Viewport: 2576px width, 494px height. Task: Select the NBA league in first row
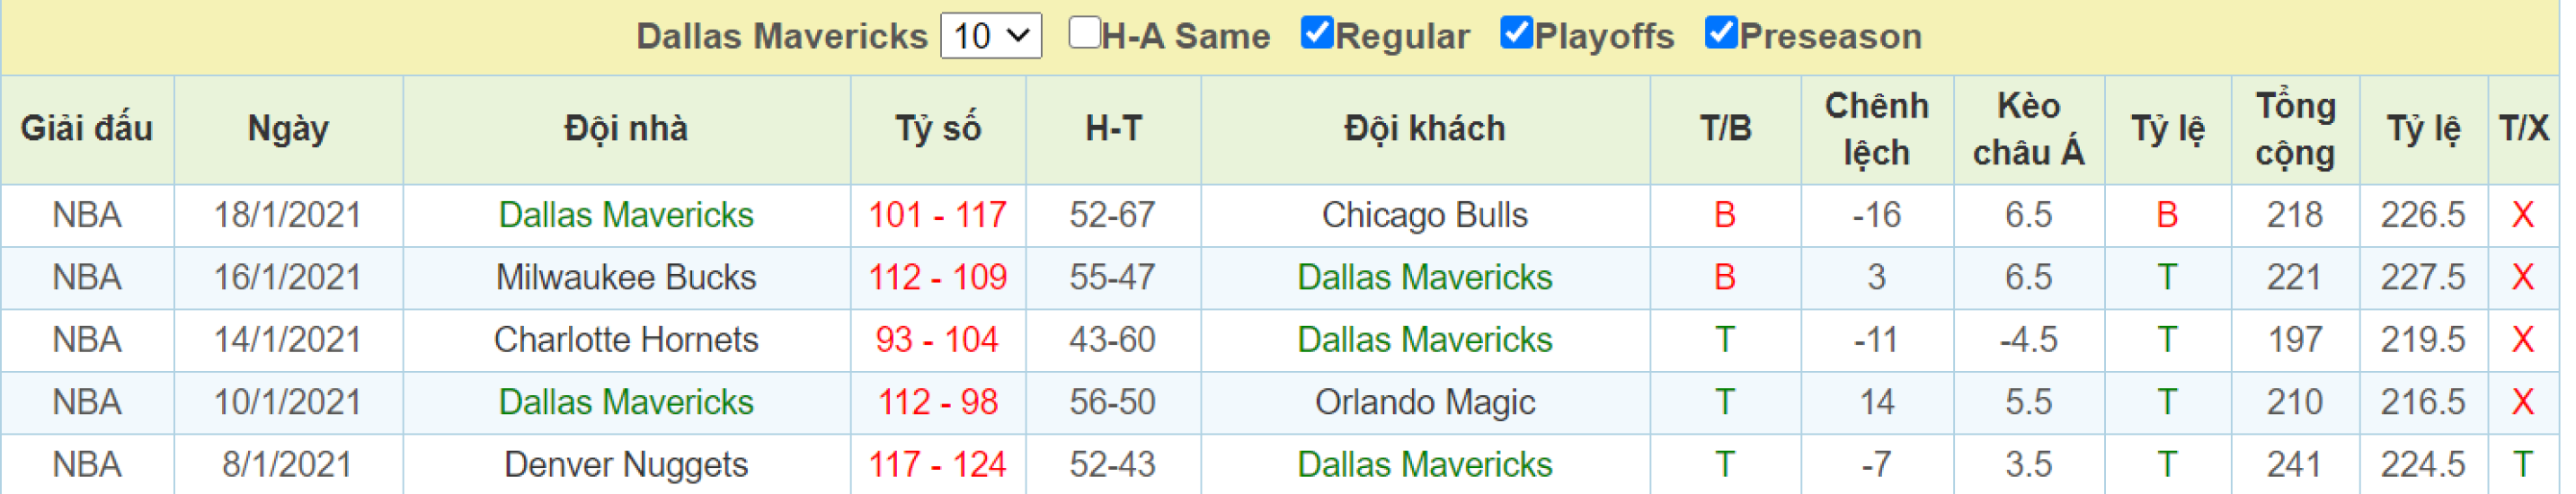pos(88,216)
